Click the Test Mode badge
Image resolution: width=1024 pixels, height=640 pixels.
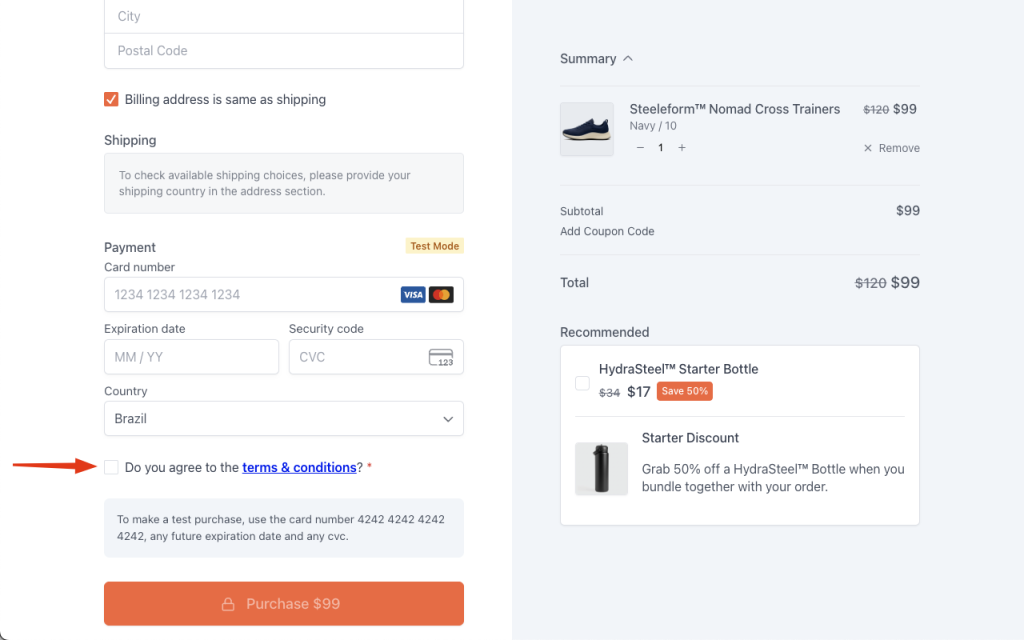(434, 245)
